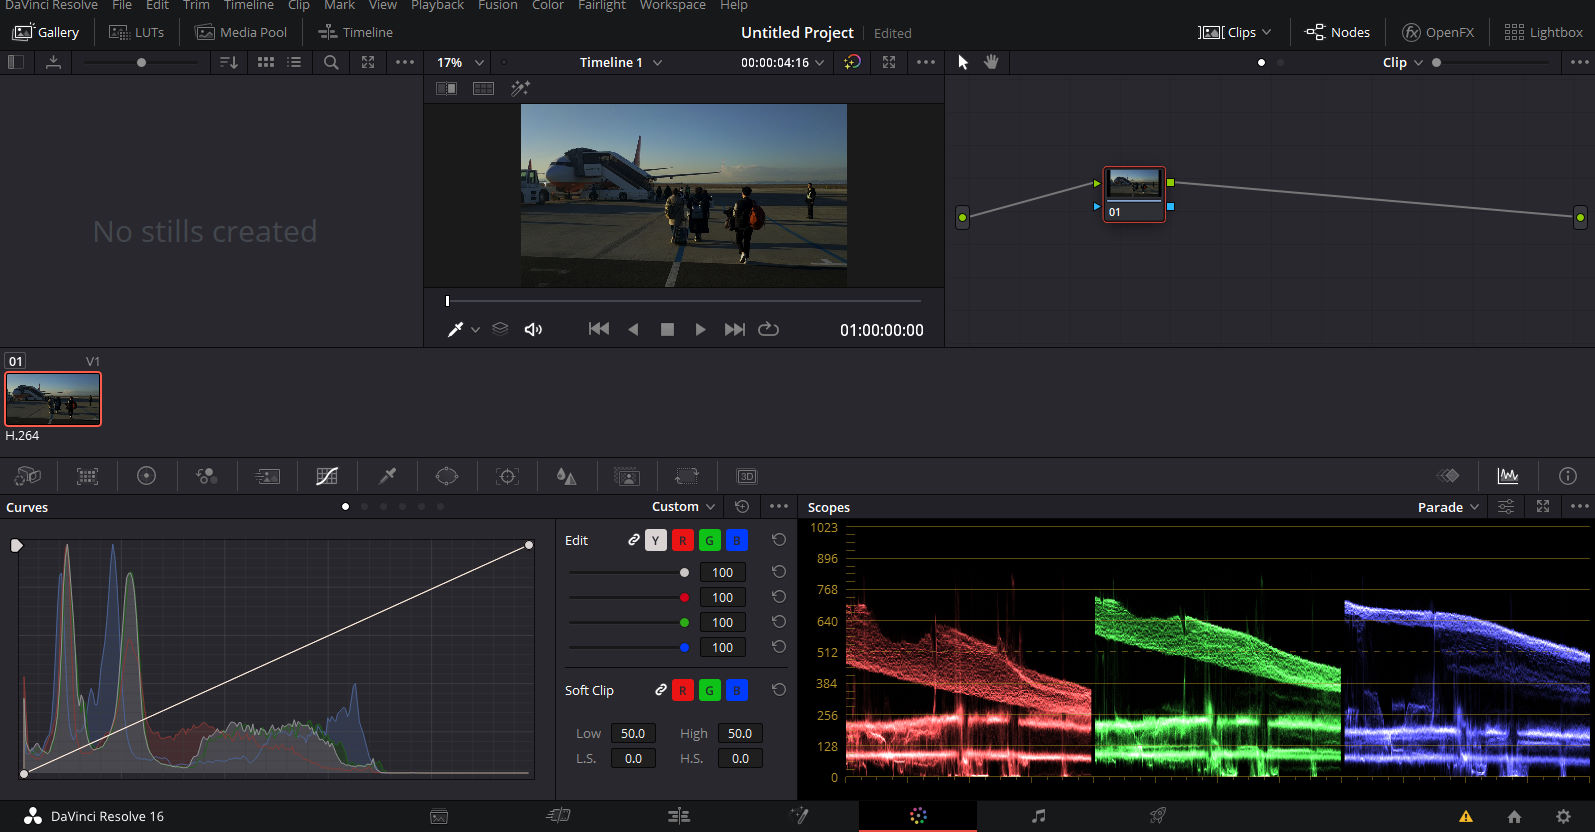Viewport: 1595px width, 832px height.
Task: Open the viewer zoom 17% dropdown
Action: tap(460, 62)
